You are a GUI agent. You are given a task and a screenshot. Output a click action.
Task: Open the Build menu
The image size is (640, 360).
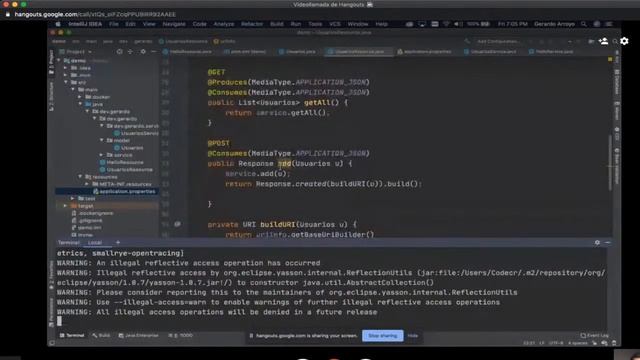click(x=277, y=24)
